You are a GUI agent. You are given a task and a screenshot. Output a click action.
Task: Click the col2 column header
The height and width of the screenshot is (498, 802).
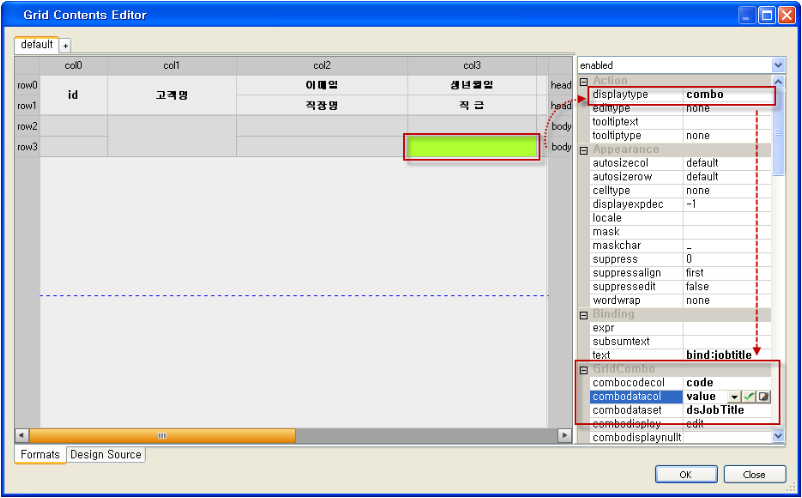322,66
